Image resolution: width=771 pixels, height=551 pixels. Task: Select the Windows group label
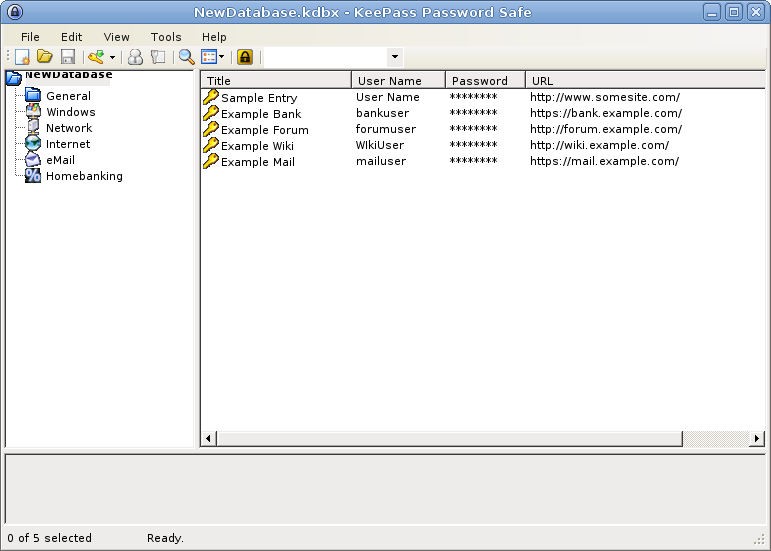[x=71, y=112]
